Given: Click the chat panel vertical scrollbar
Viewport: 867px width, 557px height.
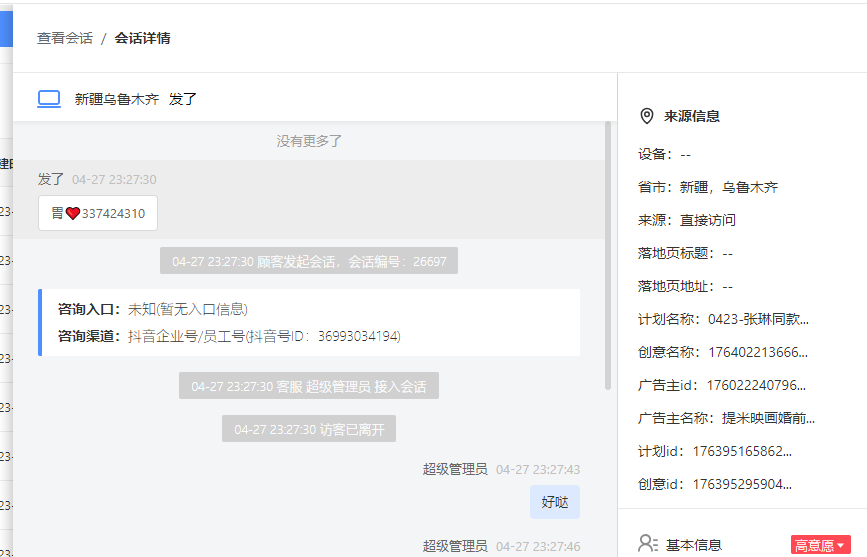Looking at the screenshot, I should [608, 256].
